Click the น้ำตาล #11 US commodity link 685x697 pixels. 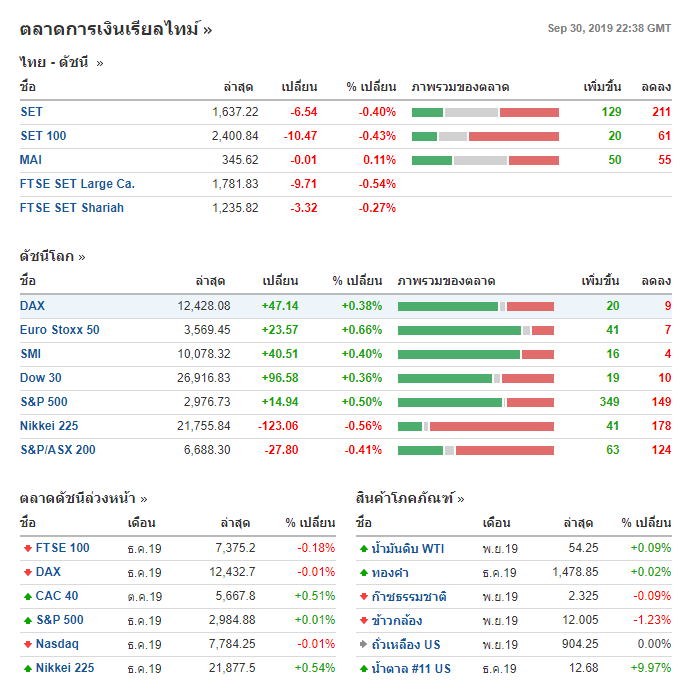pyautogui.click(x=411, y=668)
